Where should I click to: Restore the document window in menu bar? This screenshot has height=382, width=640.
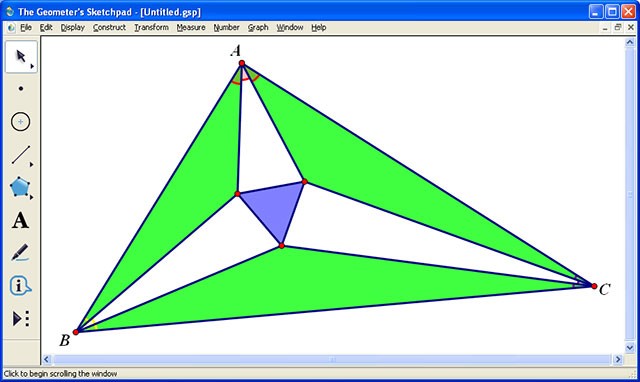618,28
